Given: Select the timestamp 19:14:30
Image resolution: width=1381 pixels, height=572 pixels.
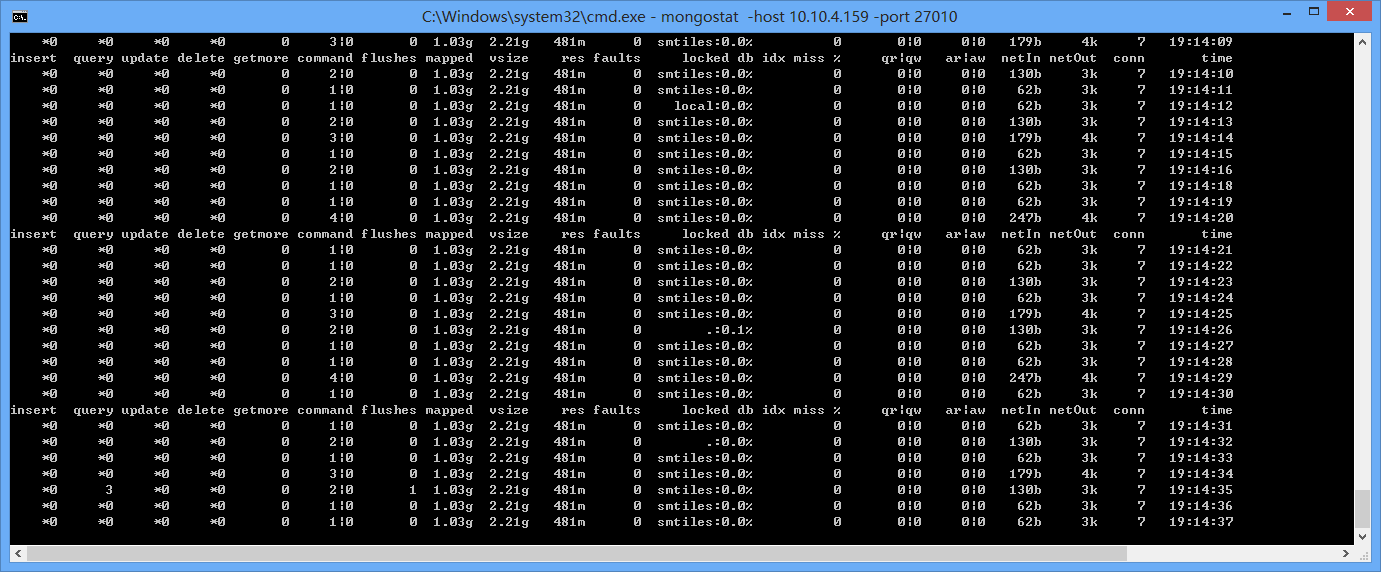Looking at the screenshot, I should point(1200,394).
